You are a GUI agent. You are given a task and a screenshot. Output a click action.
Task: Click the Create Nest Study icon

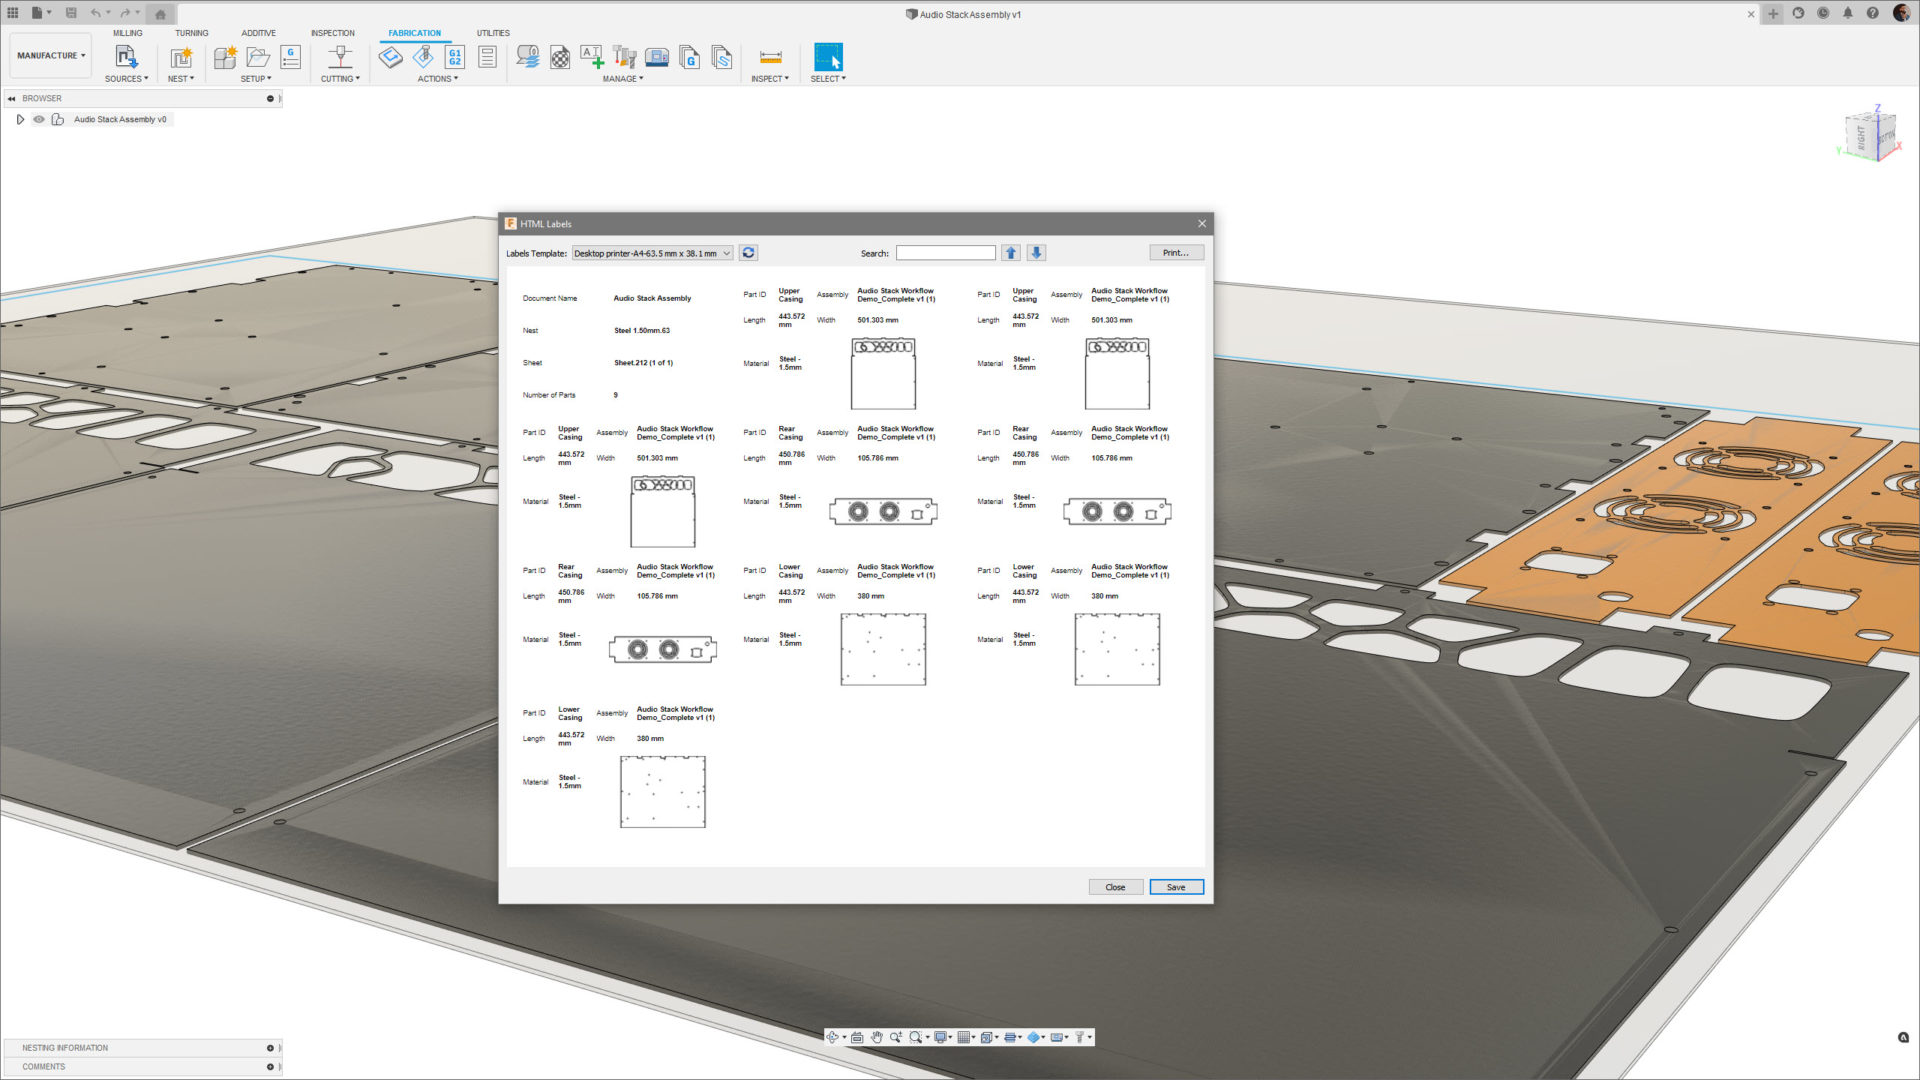point(181,57)
